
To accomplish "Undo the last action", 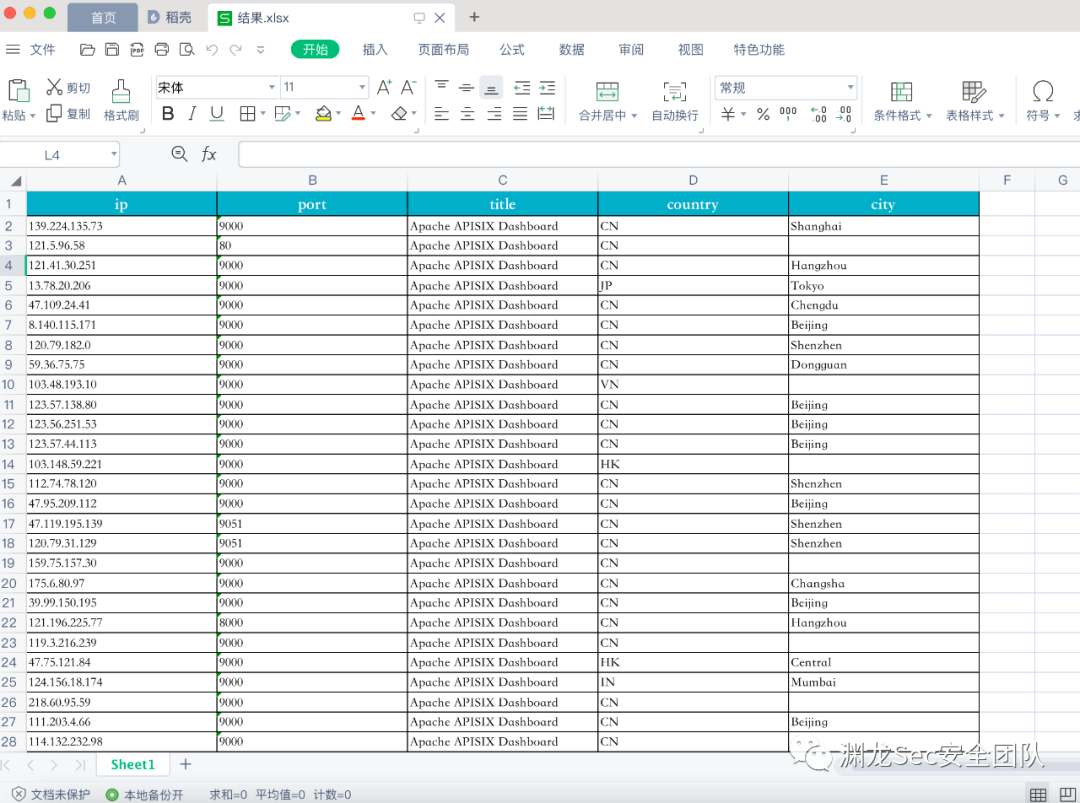I will point(212,50).
